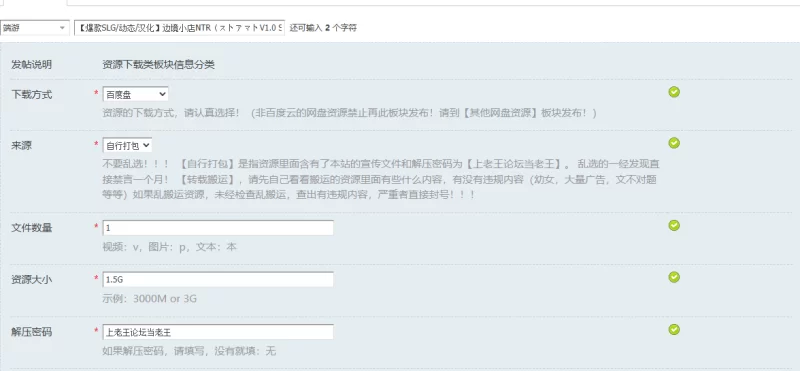800x371 pixels.
Task: Click the 资源大小 field label
Action: pos(32,280)
